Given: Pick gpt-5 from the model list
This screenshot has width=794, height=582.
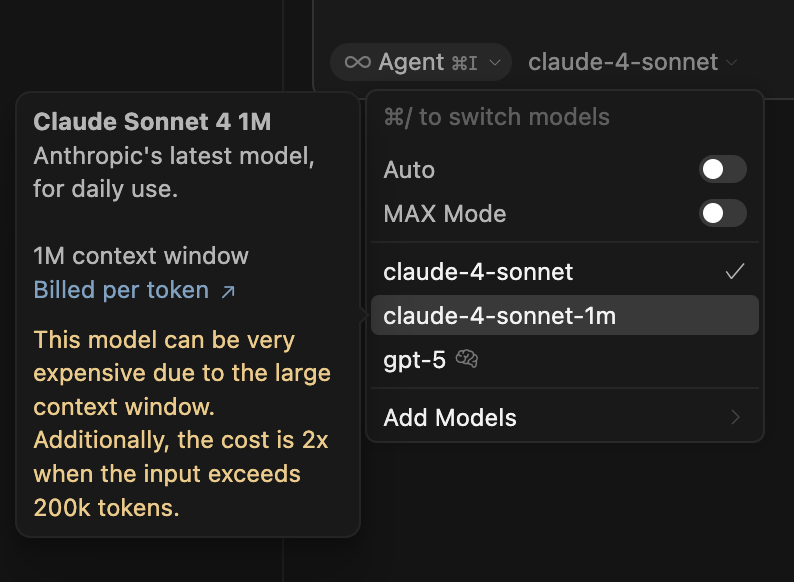Looking at the screenshot, I should point(414,360).
